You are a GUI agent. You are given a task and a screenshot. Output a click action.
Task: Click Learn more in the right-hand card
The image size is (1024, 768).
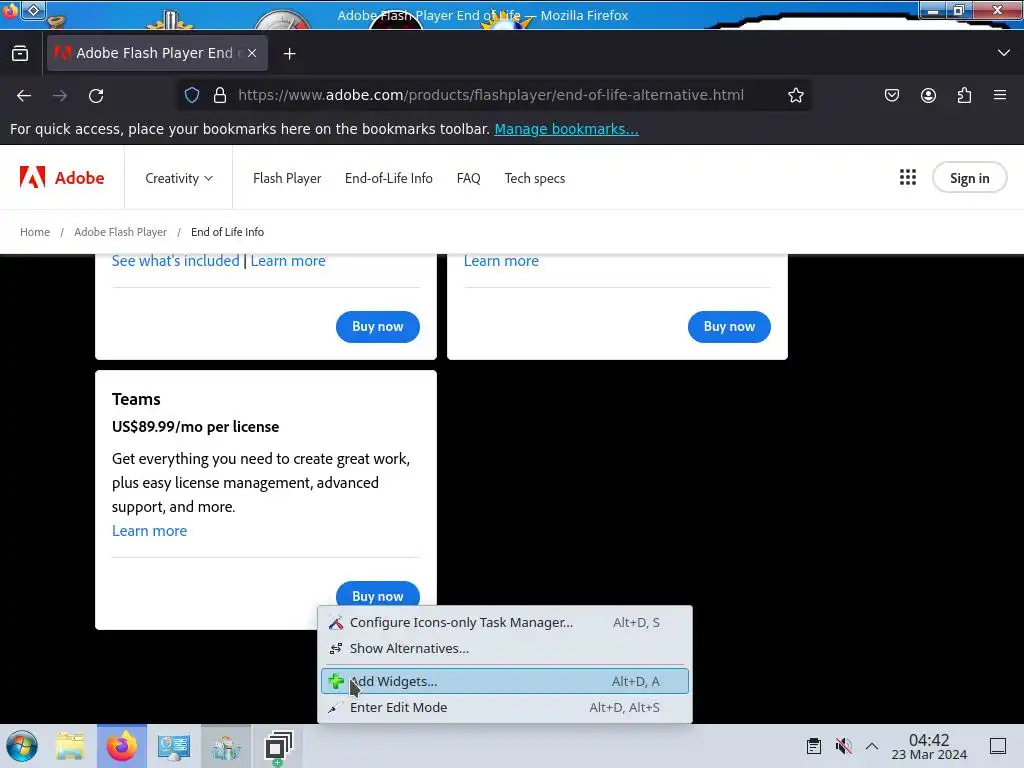point(502,261)
